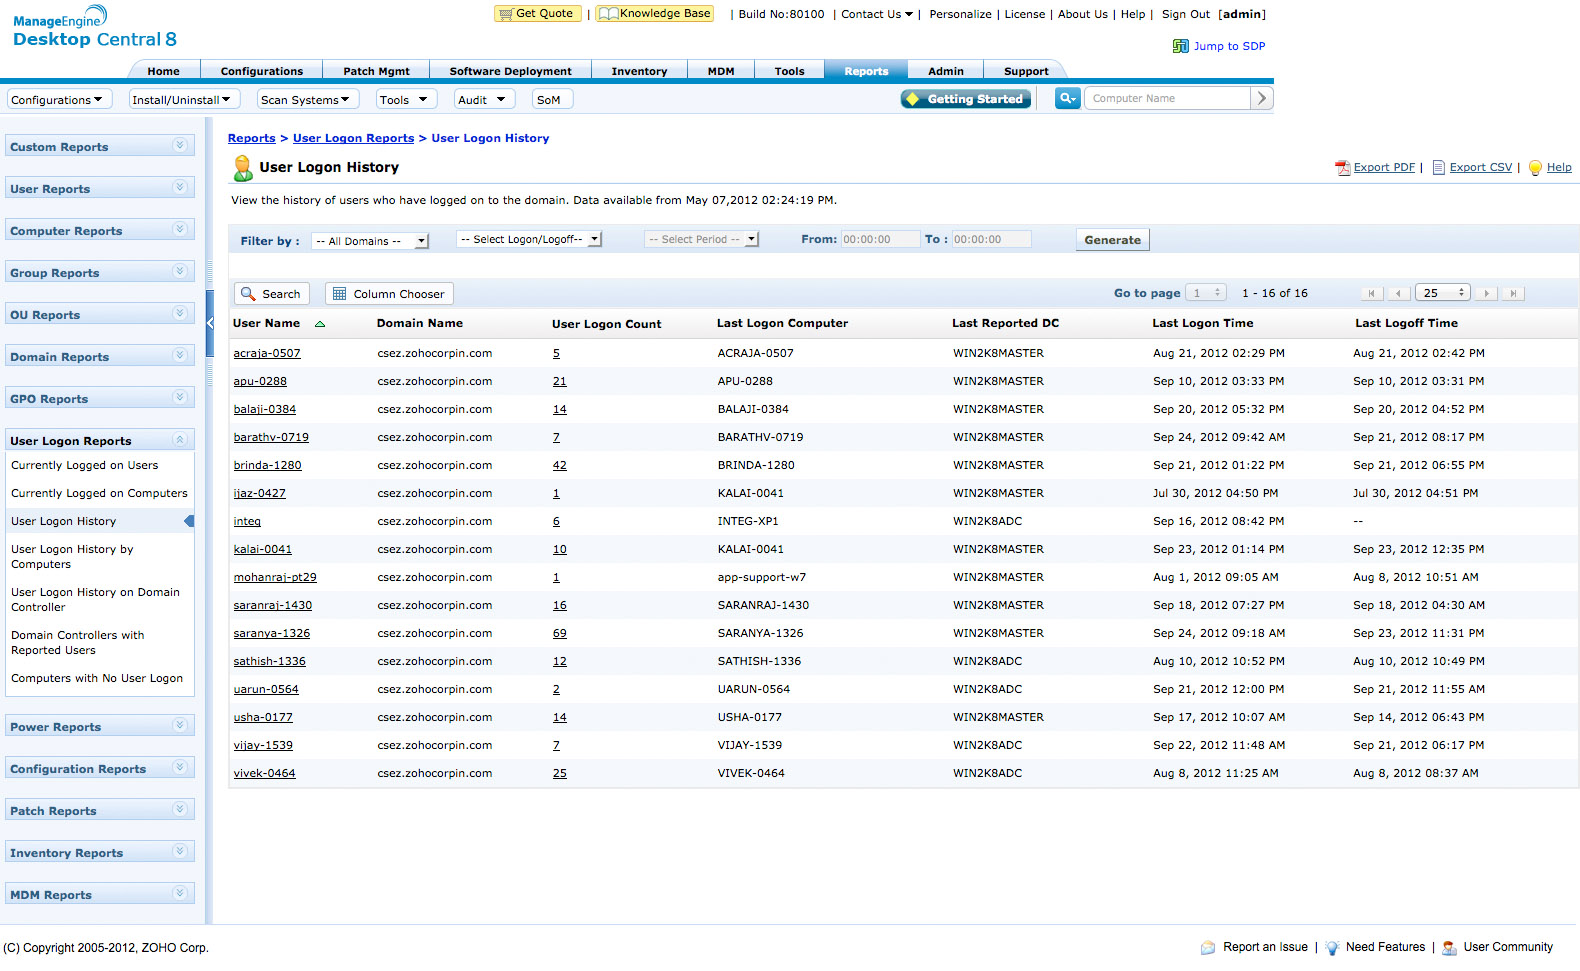Image resolution: width=1580 pixels, height=971 pixels.
Task: Go to previous page arrow
Action: [x=1399, y=293]
